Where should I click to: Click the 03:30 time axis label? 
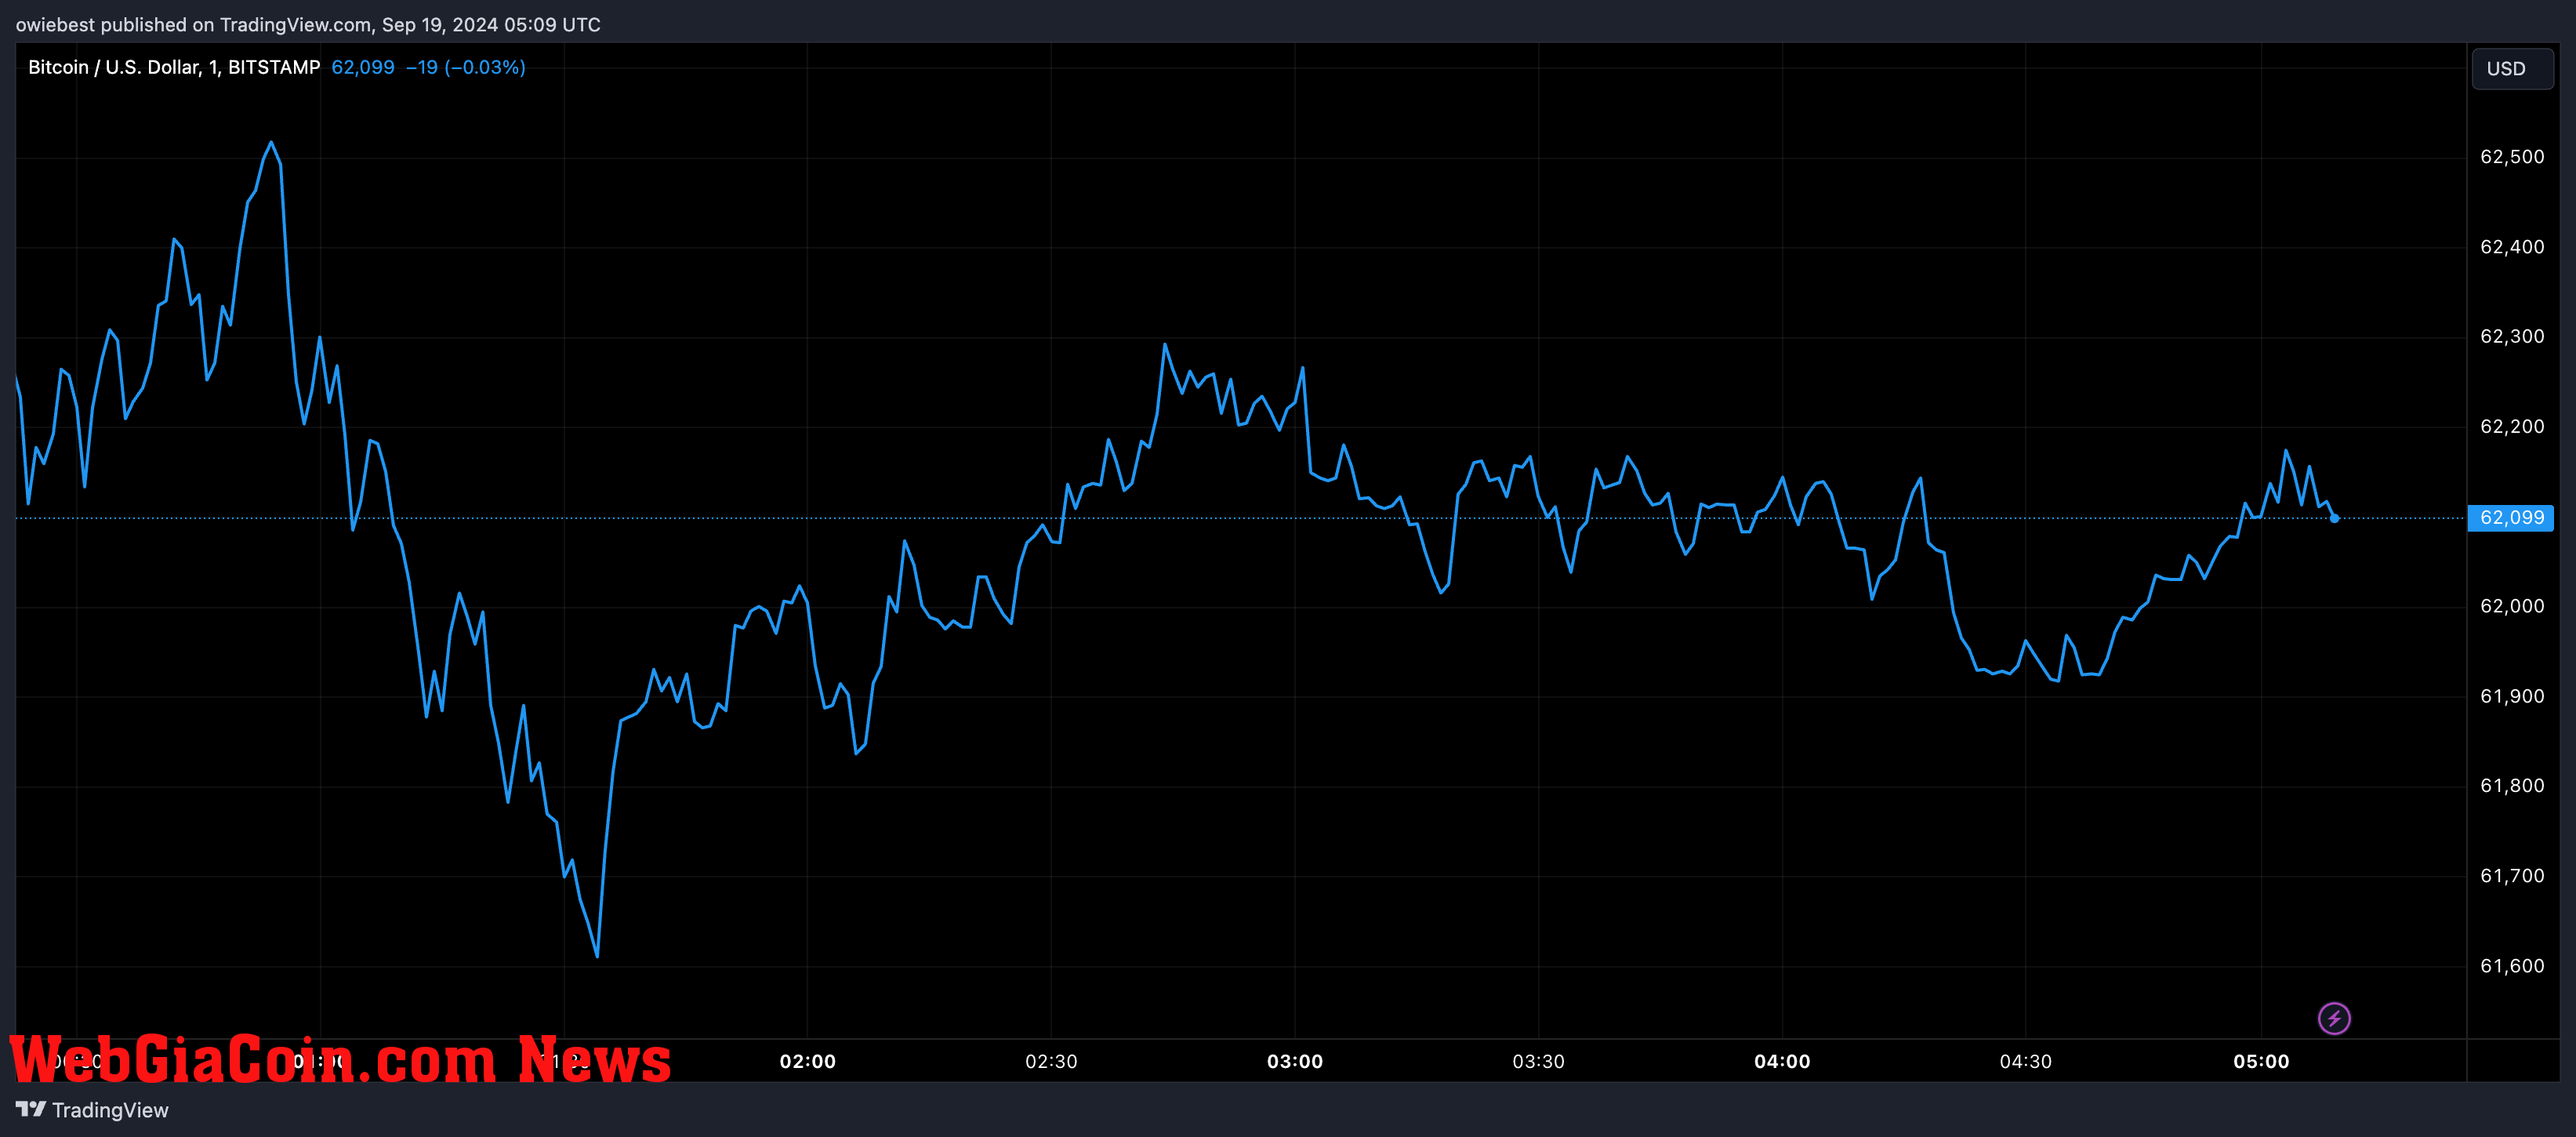tap(1538, 1061)
